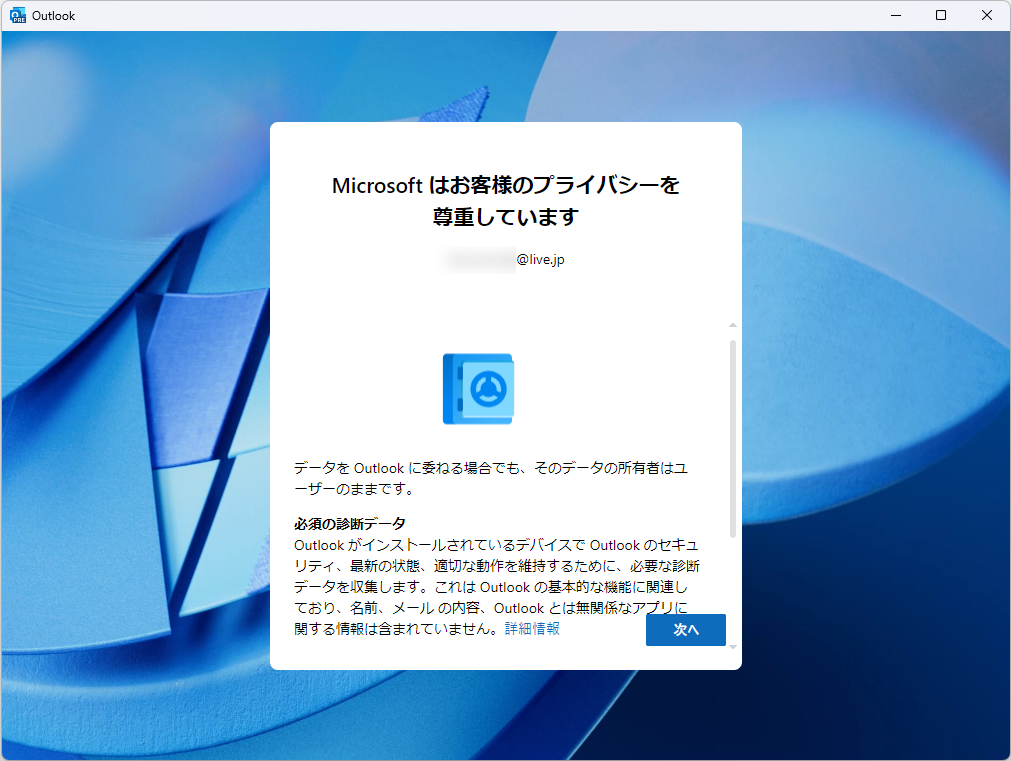This screenshot has height=761, width=1011.
Task: Click the 必須の診断データ section heading
Action: 349,523
